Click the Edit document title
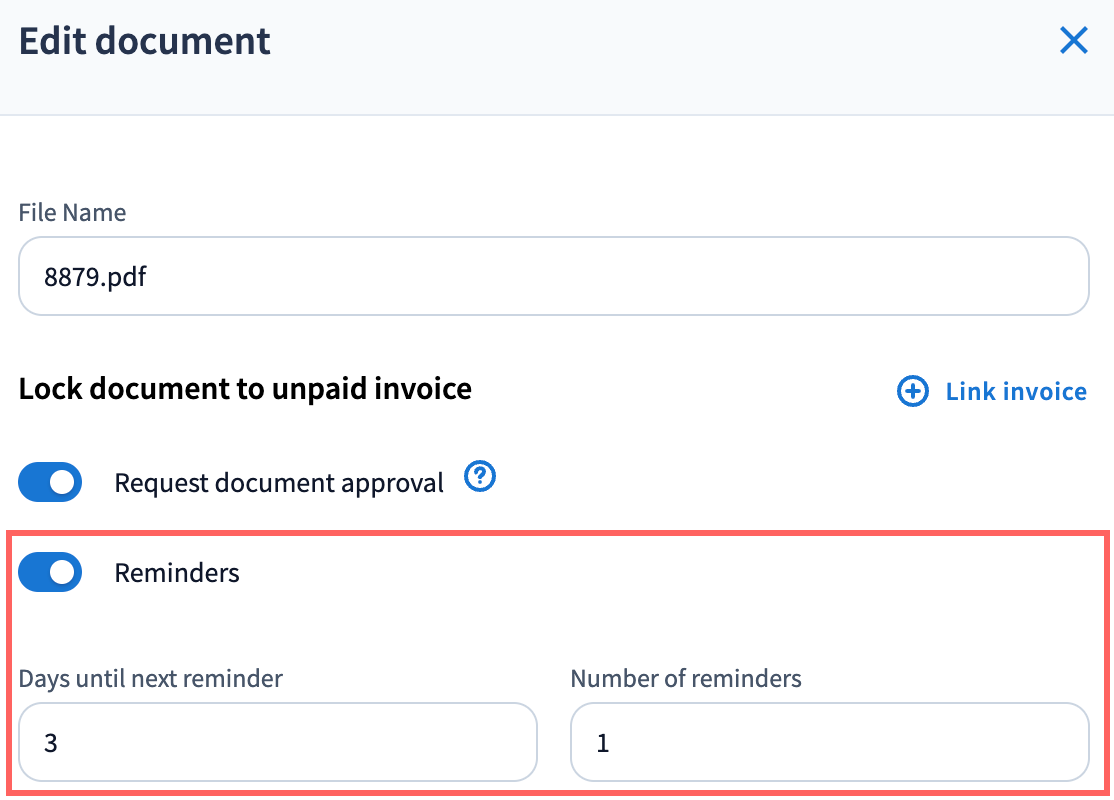The width and height of the screenshot is (1114, 800). tap(145, 42)
